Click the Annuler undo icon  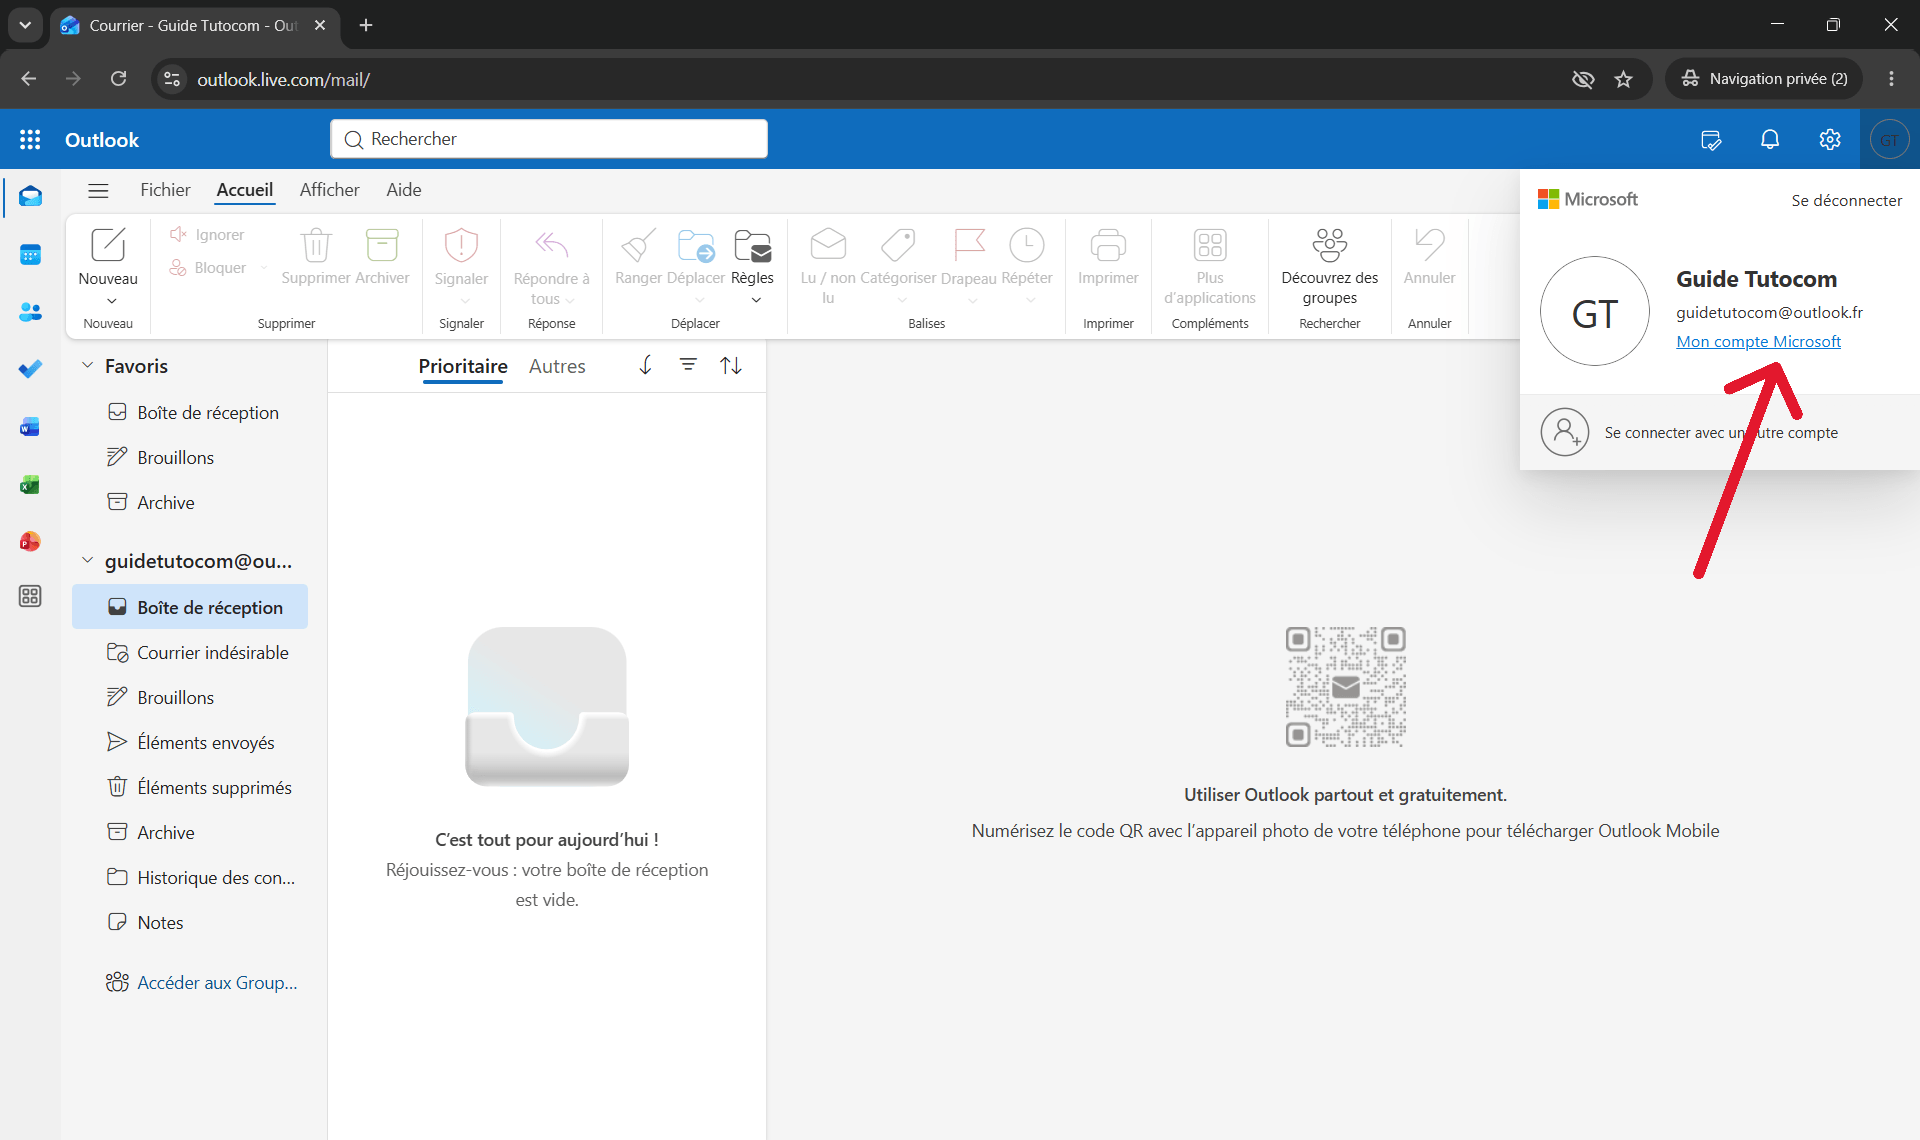(x=1430, y=245)
